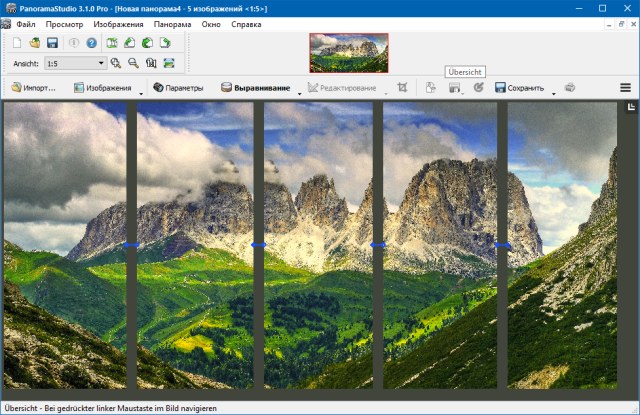The height and width of the screenshot is (415, 640).
Task: Click the Print icon in the toolbar
Action: (x=570, y=88)
